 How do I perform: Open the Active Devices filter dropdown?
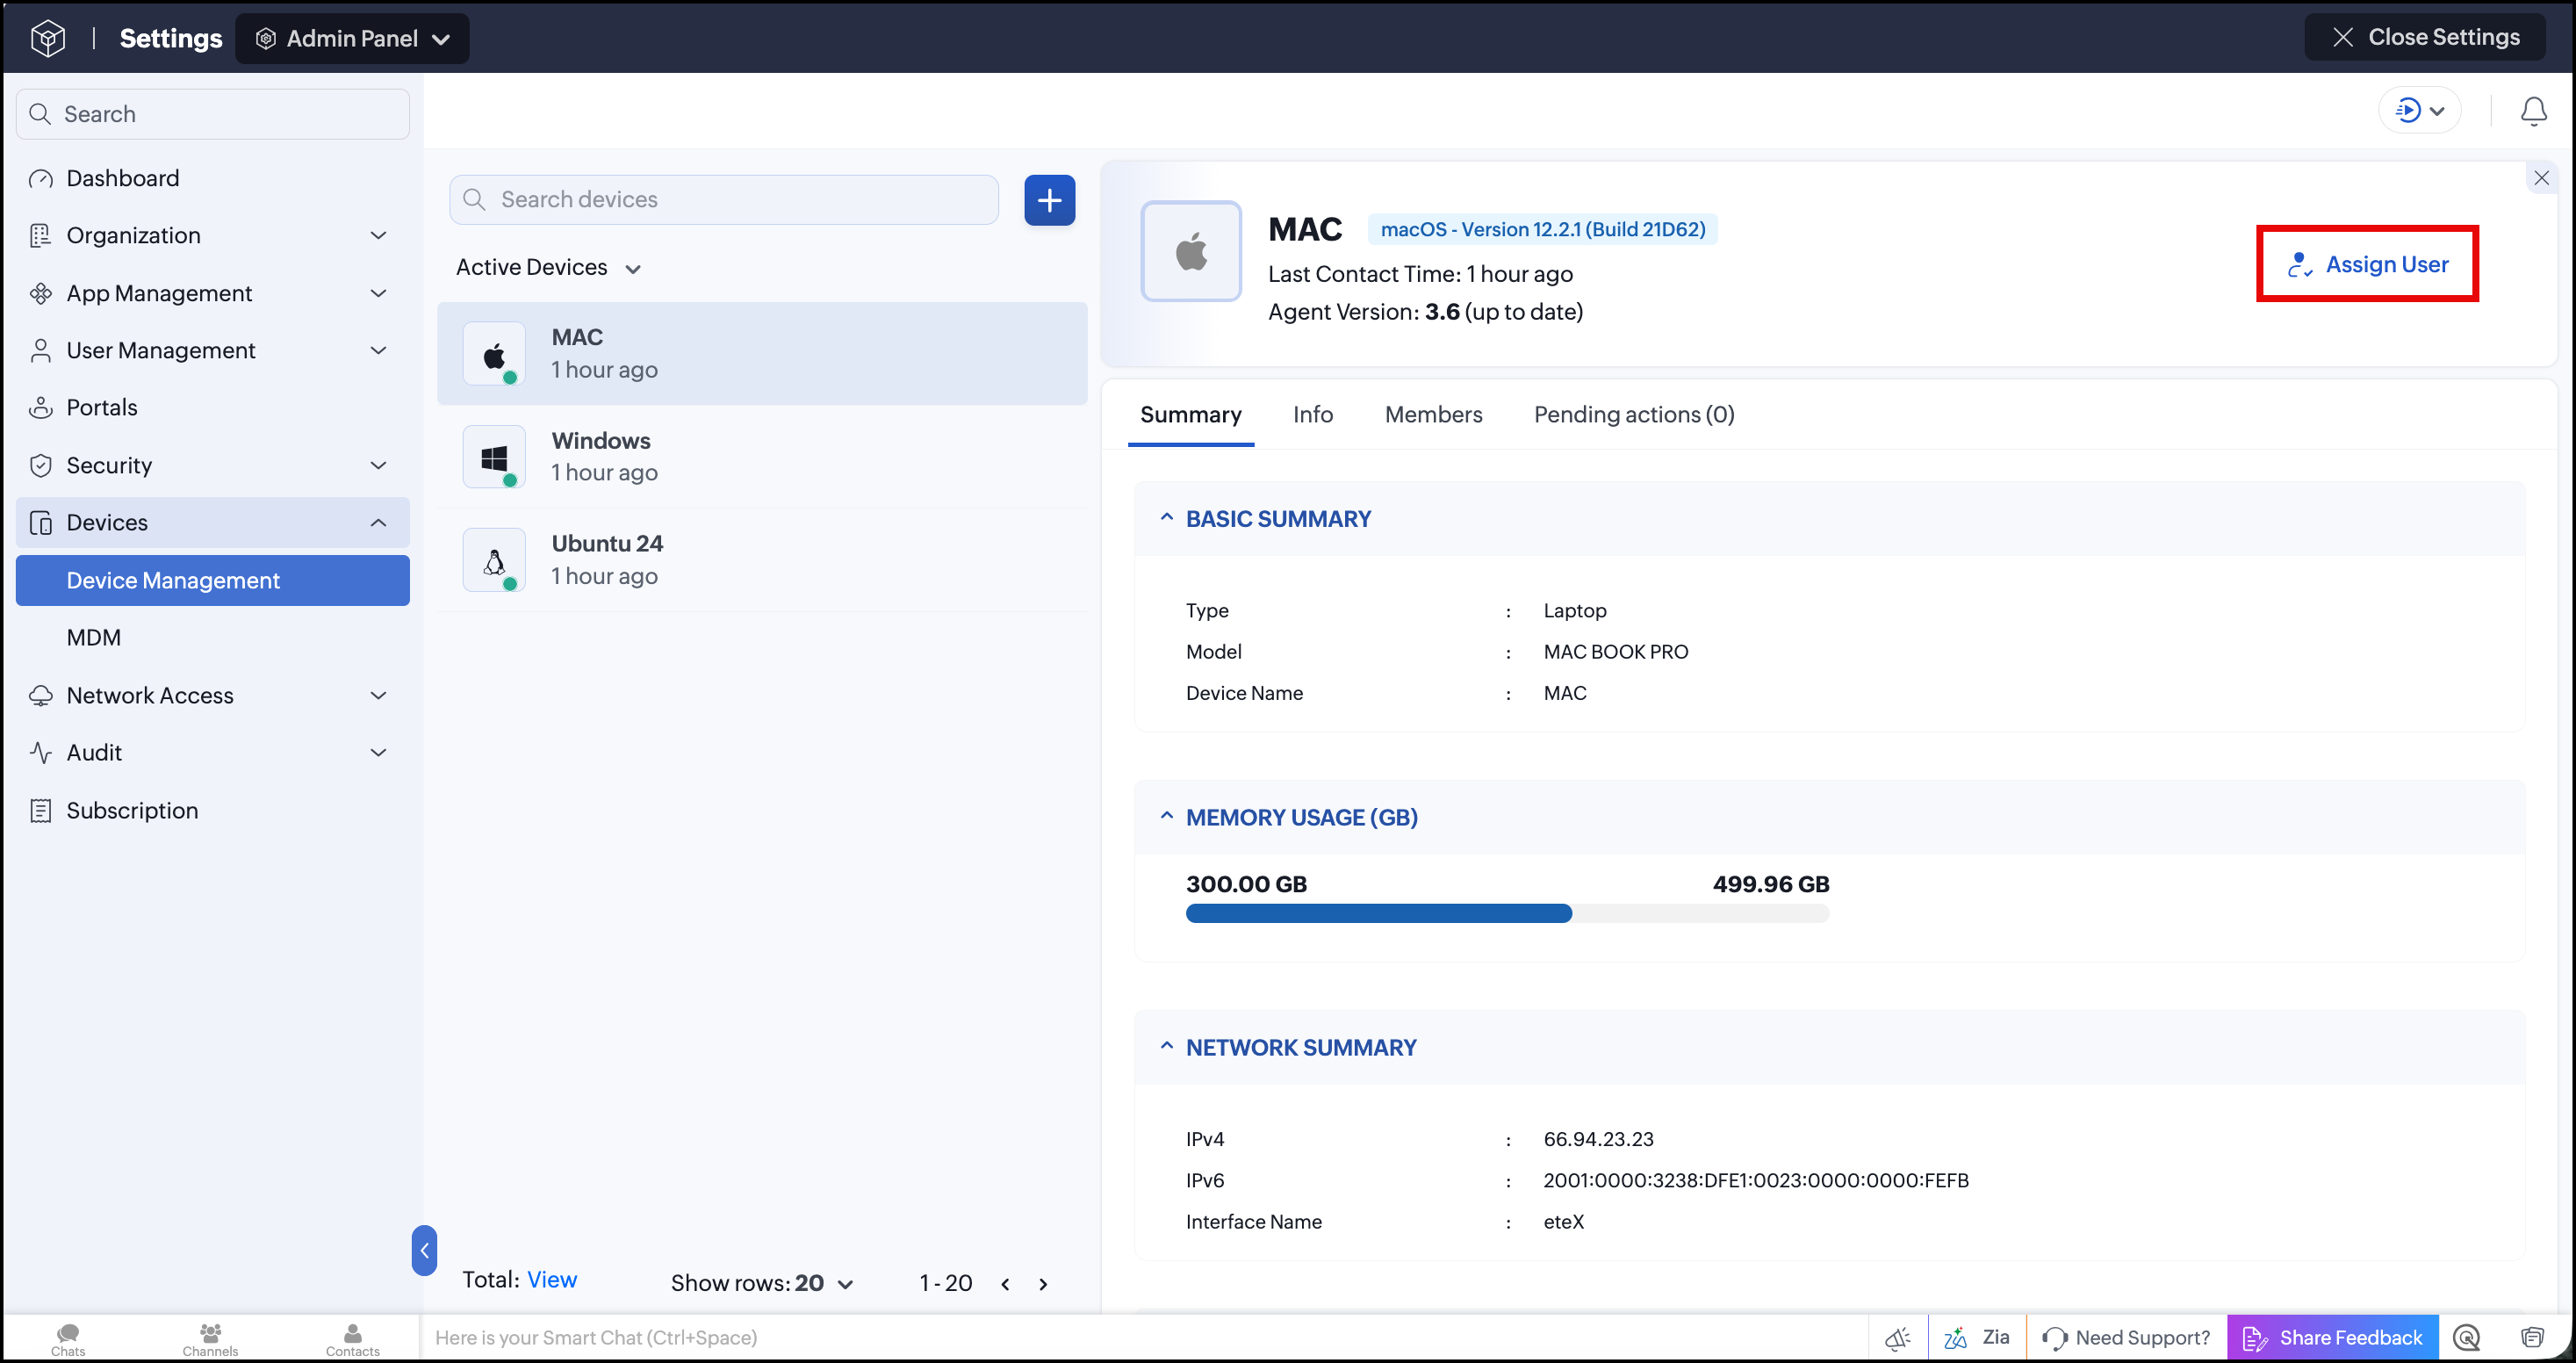pyautogui.click(x=548, y=267)
